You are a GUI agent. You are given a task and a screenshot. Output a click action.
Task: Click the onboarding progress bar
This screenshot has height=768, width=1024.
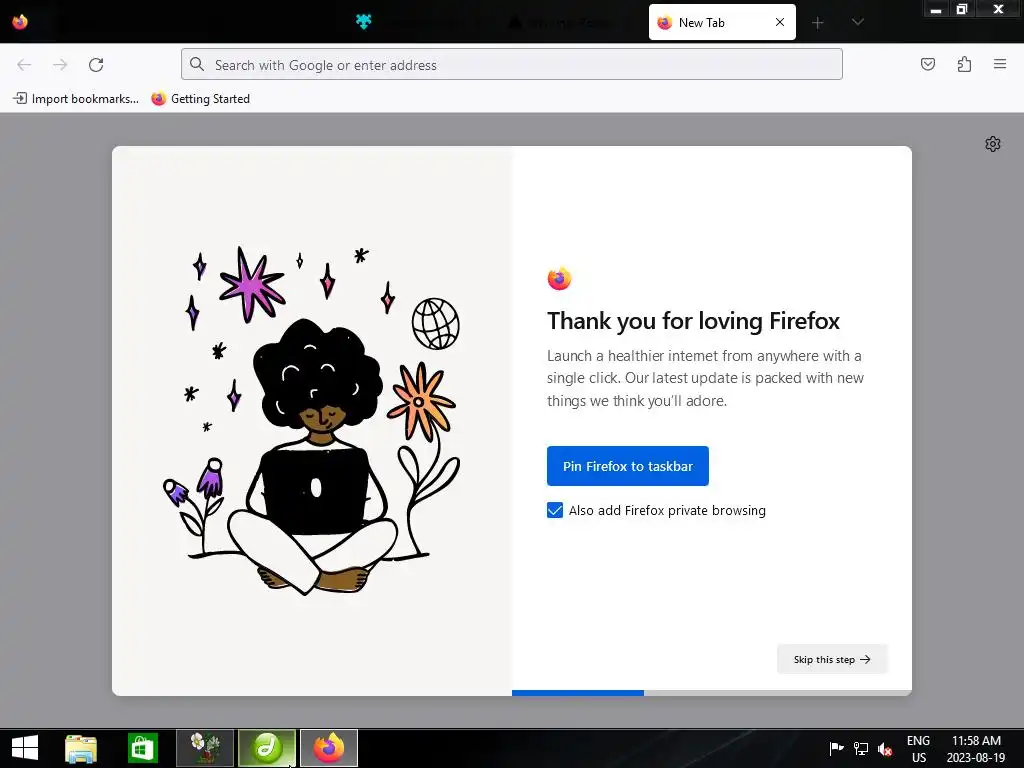712,693
